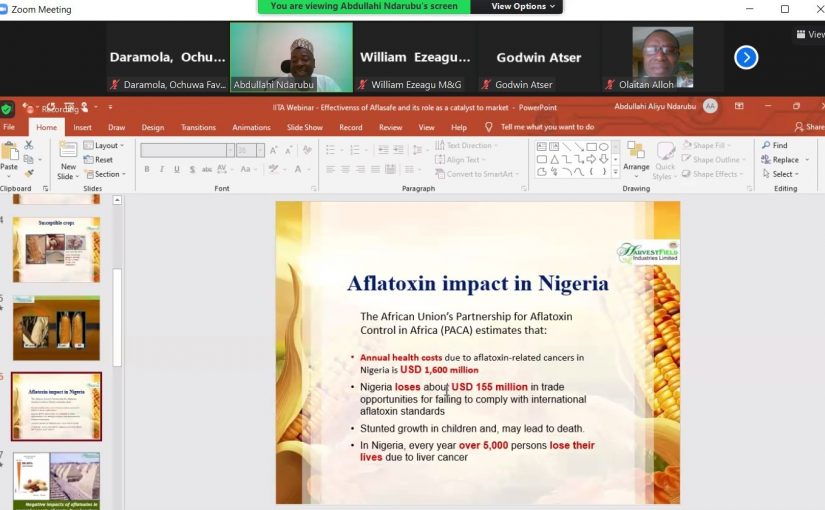
Task: Toggle Bold formatting button
Action: click(147, 169)
